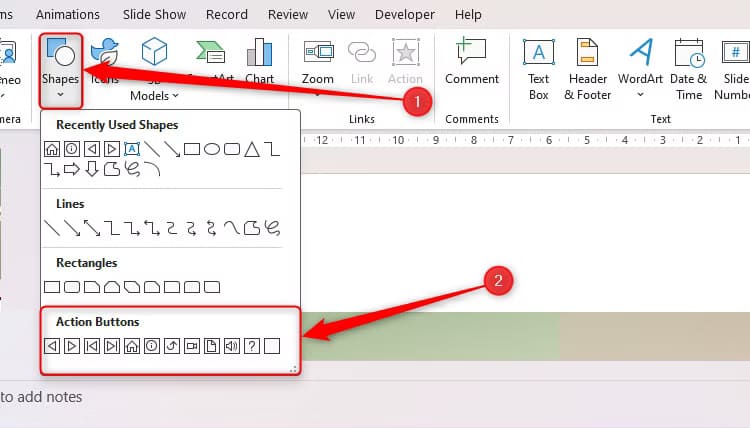Choose scribble tool under Lines section

pos(272,228)
